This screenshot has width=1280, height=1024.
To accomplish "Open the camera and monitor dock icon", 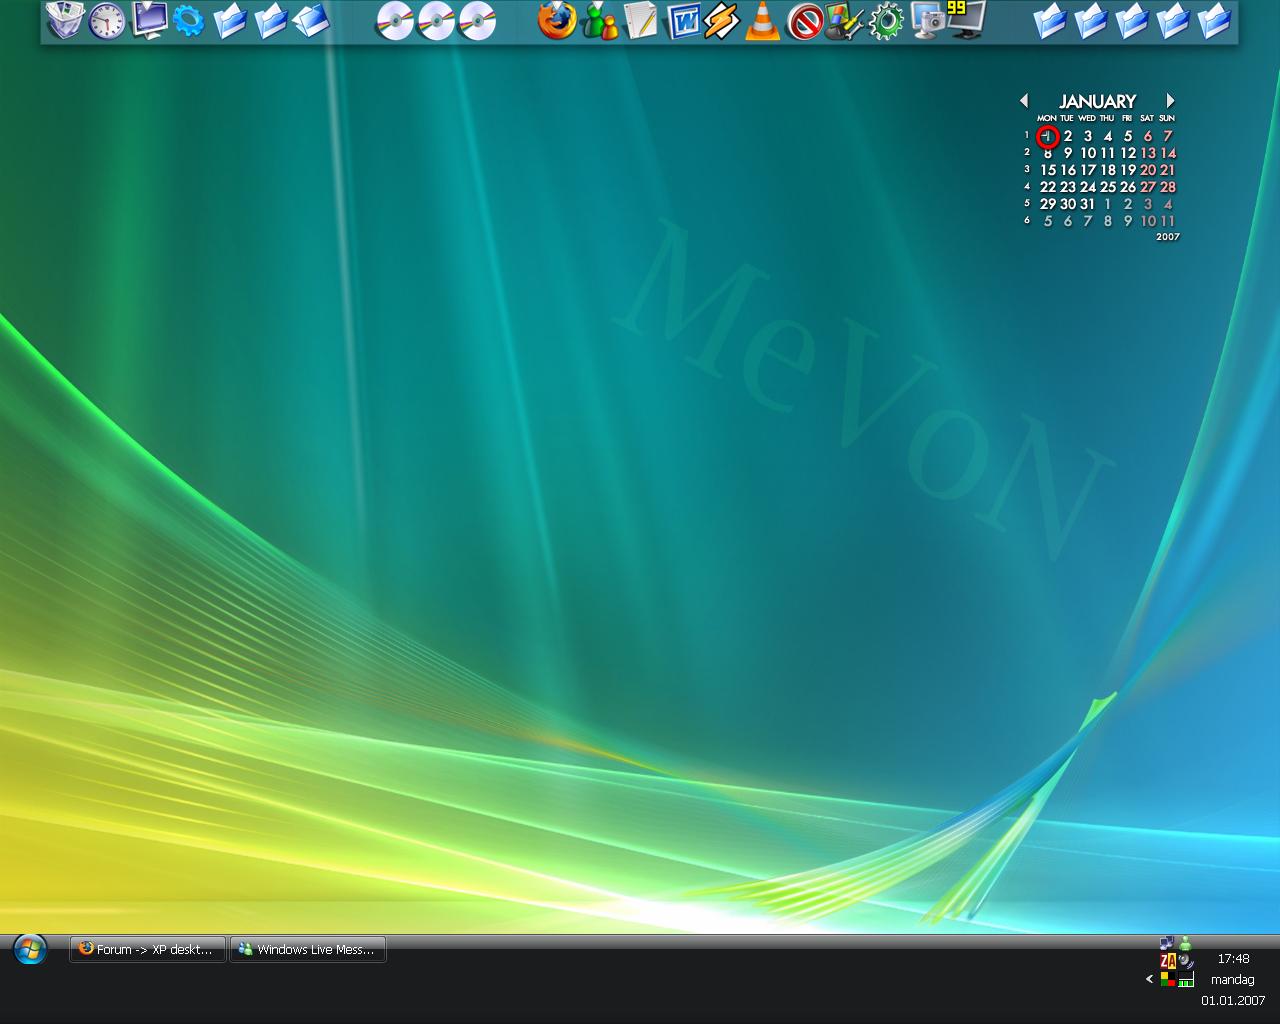I will pyautogui.click(x=927, y=21).
